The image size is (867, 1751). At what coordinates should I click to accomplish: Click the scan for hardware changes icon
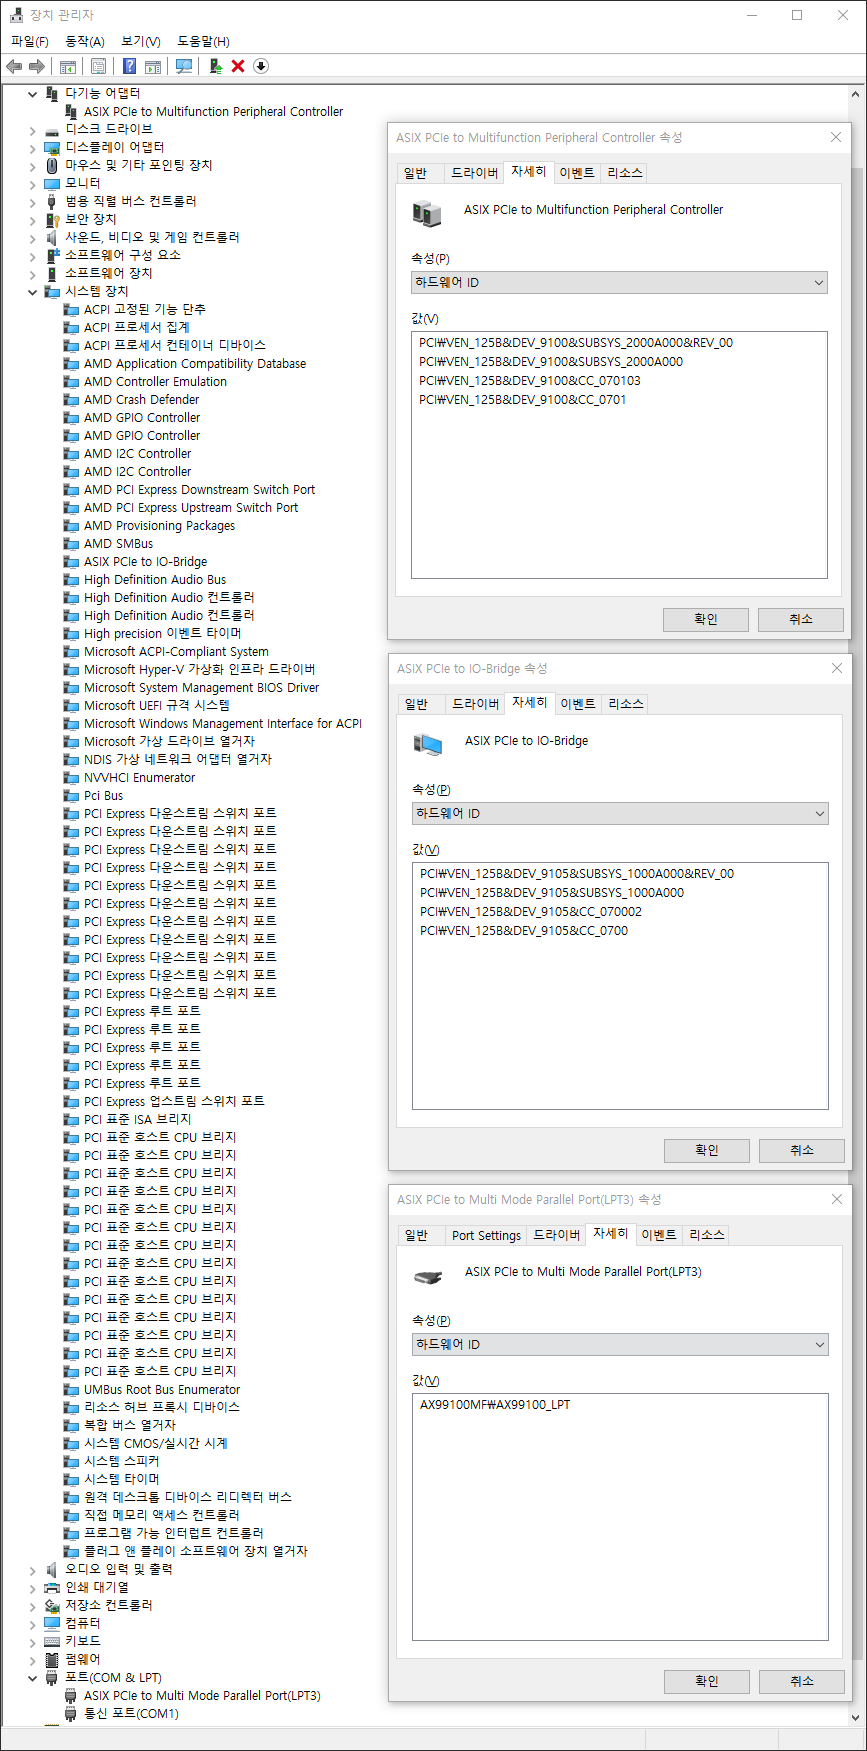[184, 66]
